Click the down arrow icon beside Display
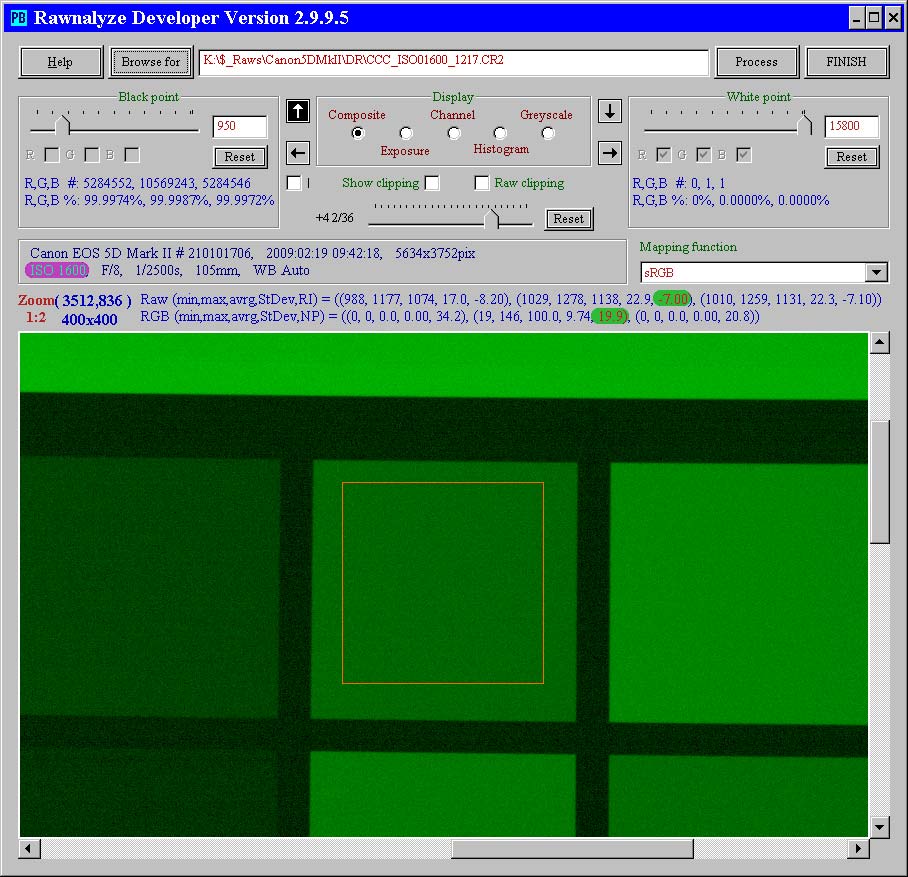 (x=609, y=111)
